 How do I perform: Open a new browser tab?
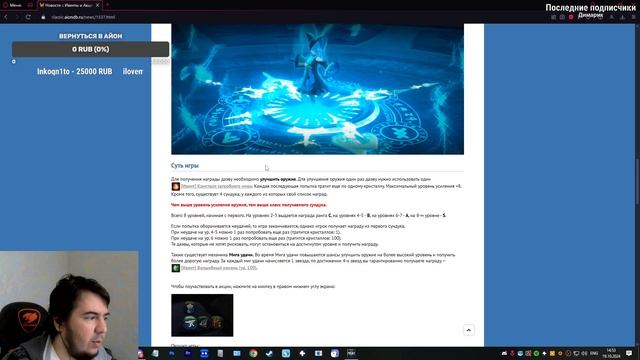(x=108, y=5)
